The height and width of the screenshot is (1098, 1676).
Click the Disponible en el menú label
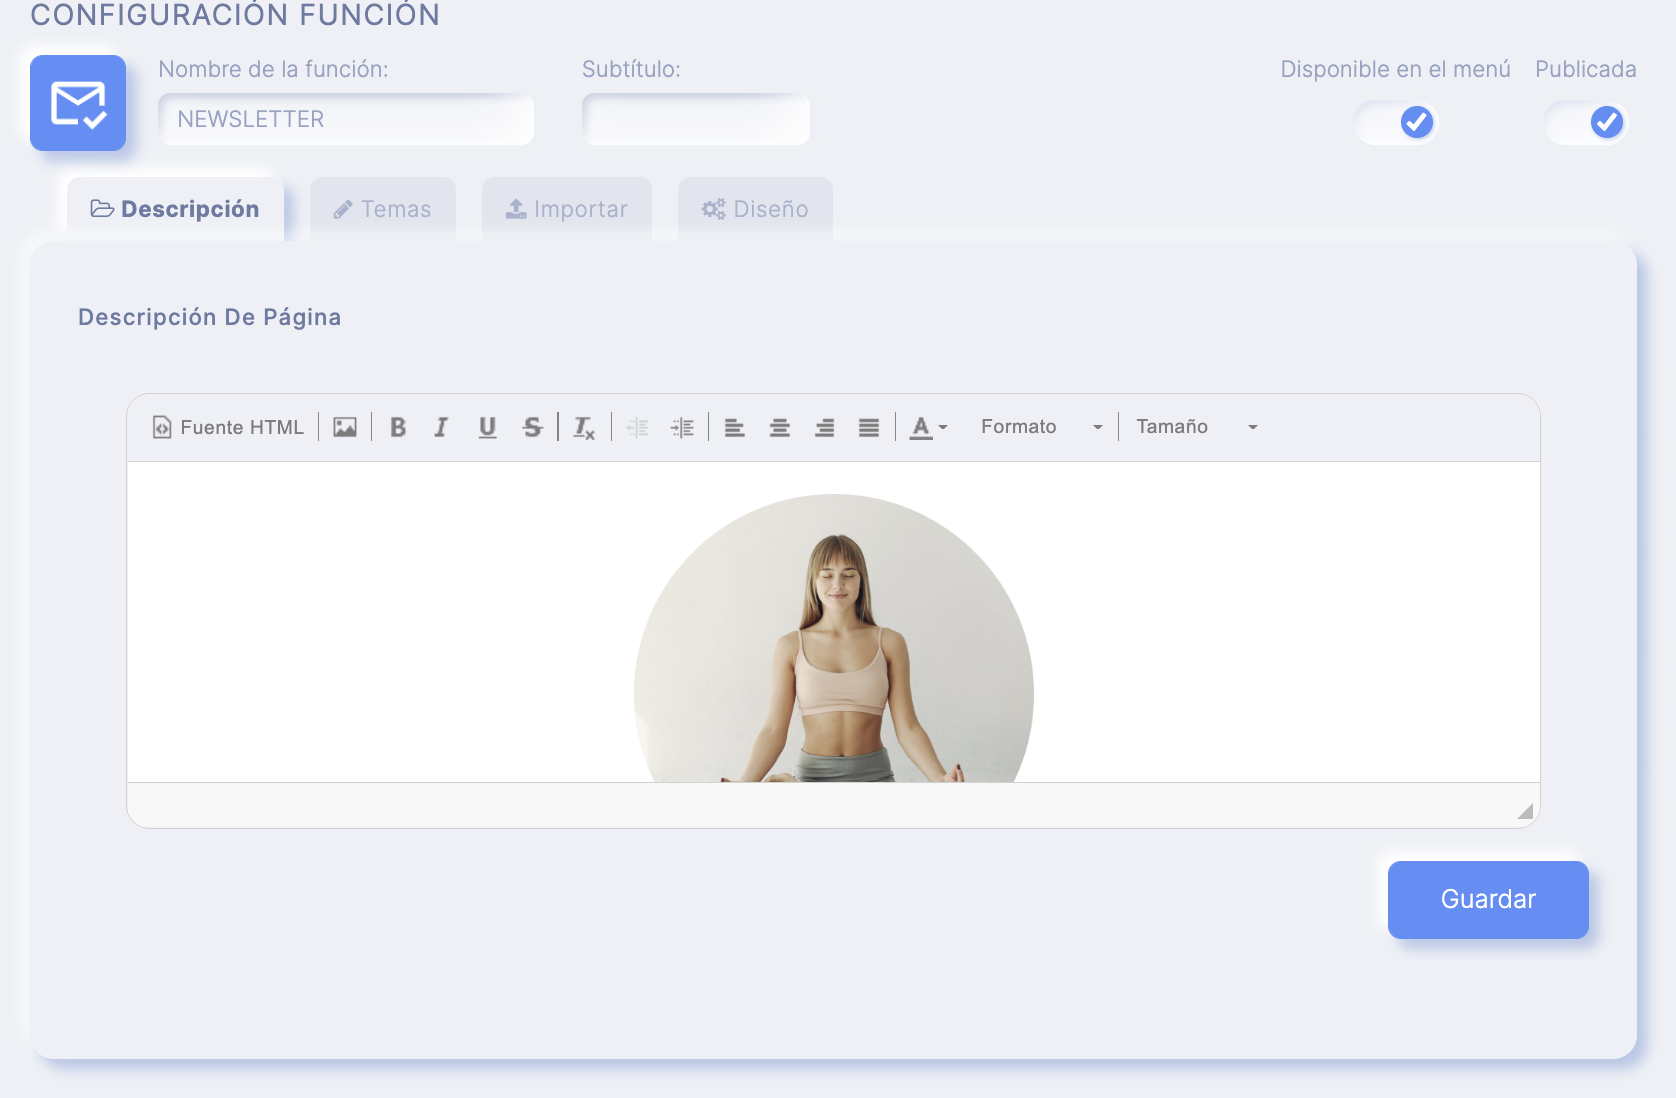[x=1395, y=69]
